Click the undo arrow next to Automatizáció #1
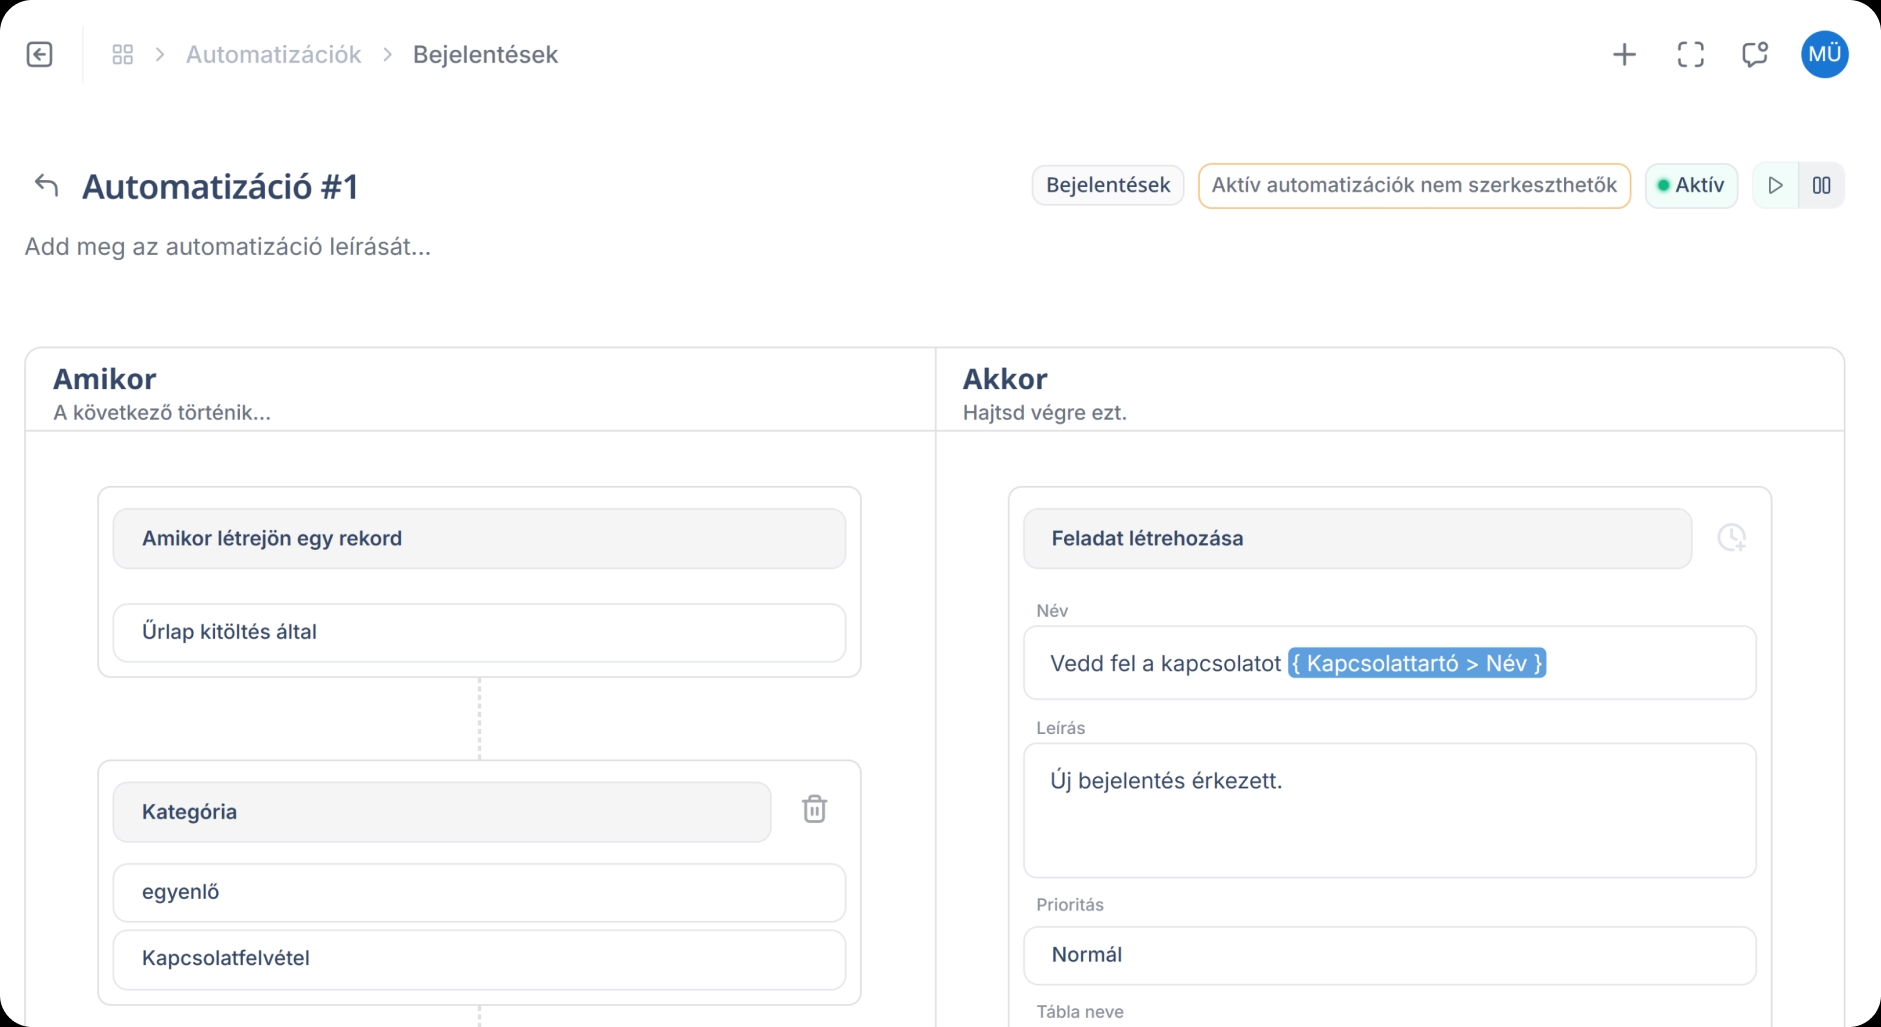This screenshot has height=1027, width=1881. click(45, 184)
